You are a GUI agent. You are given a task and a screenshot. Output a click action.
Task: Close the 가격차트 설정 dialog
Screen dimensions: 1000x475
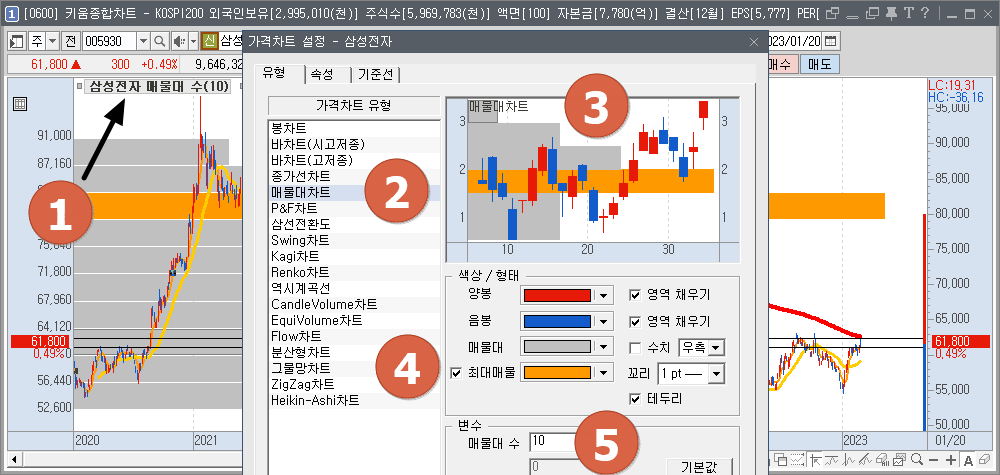(x=754, y=42)
